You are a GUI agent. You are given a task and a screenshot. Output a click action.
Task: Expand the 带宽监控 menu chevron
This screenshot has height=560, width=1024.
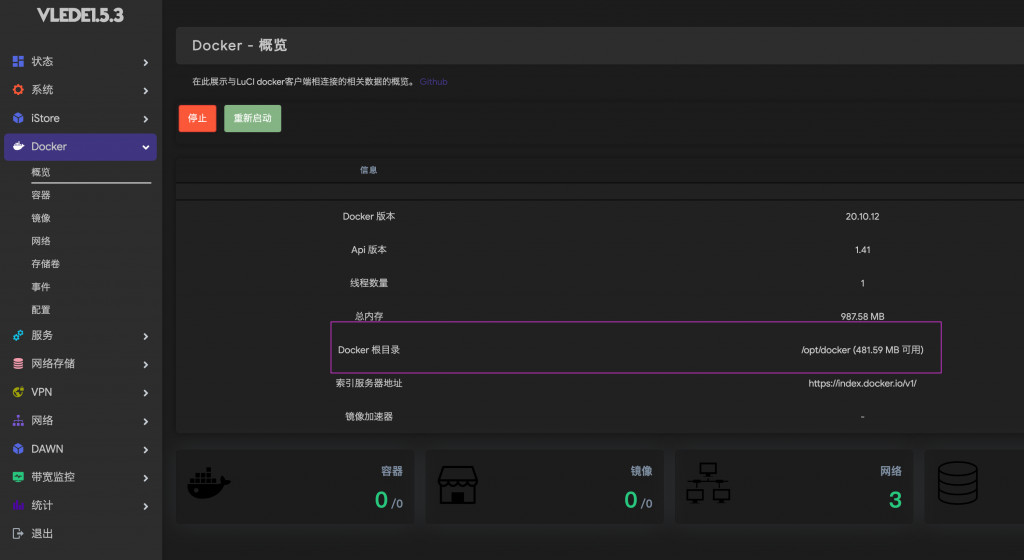146,478
